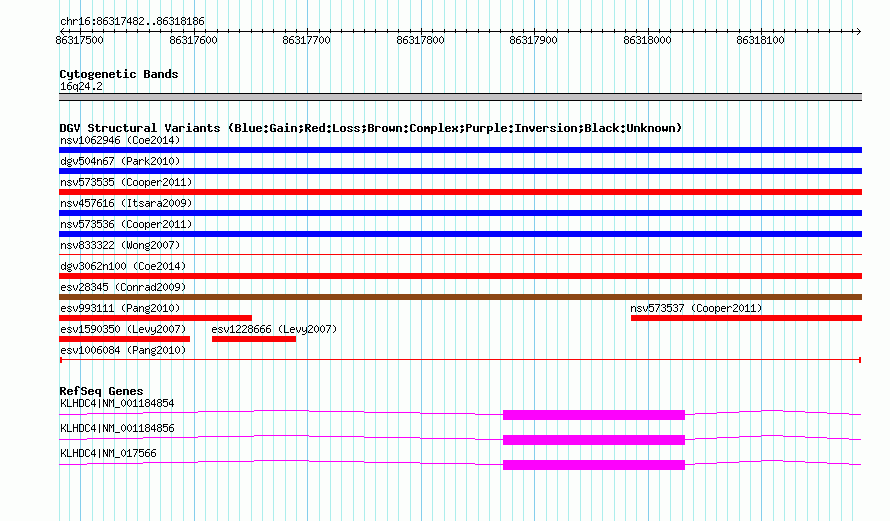Click the blue nsv457616 variant bar

pos(460,213)
